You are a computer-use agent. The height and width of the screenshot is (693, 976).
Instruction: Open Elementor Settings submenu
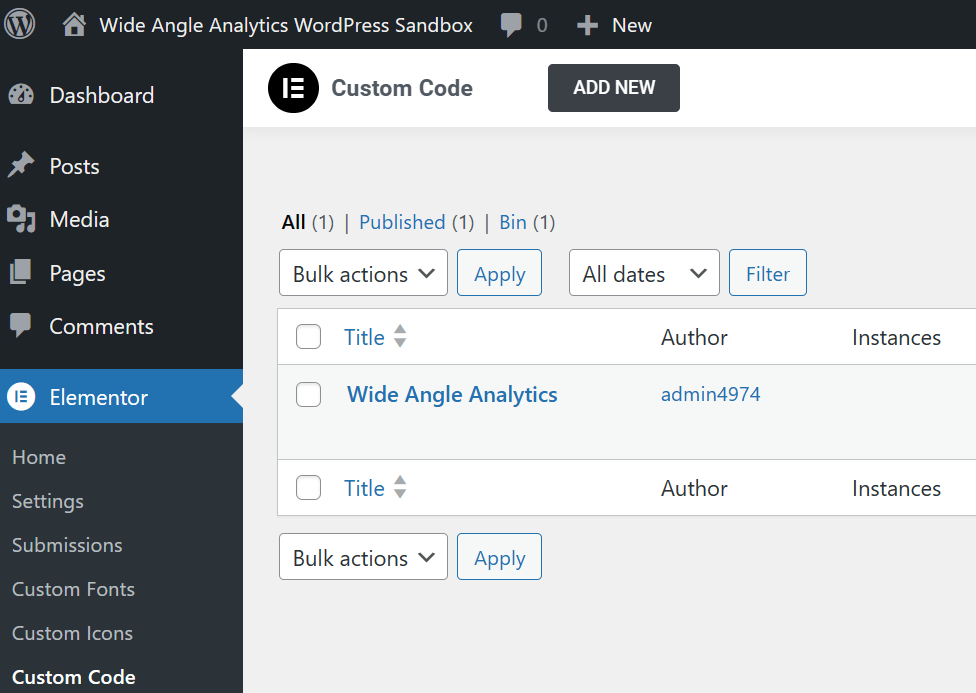click(x=47, y=501)
